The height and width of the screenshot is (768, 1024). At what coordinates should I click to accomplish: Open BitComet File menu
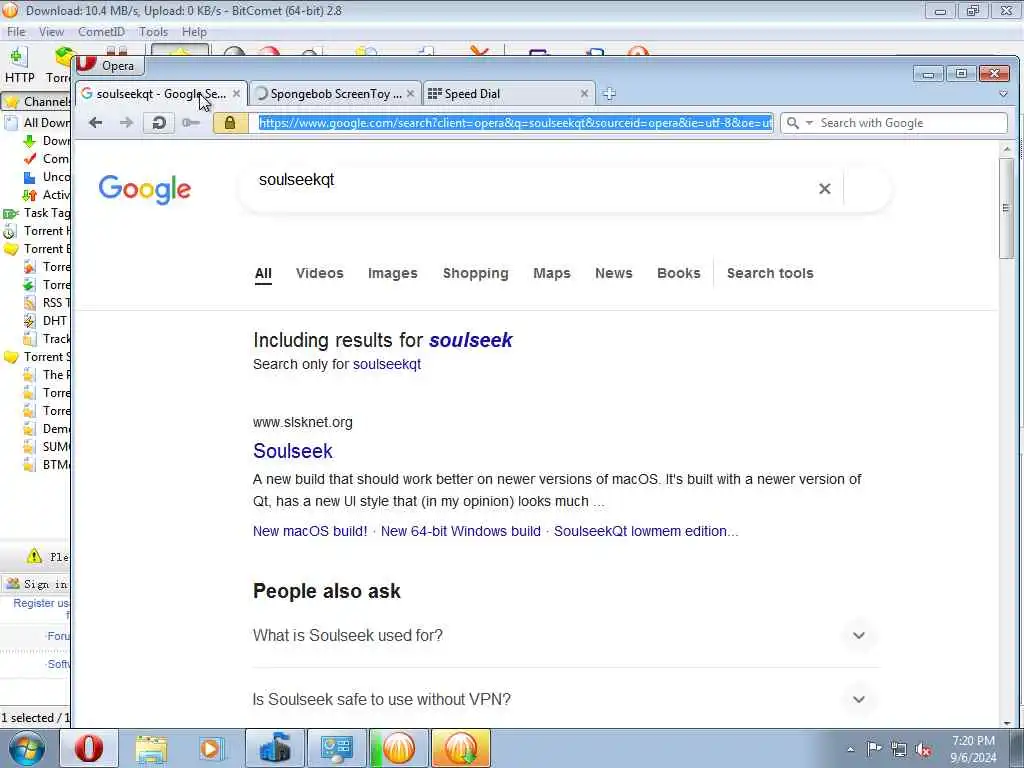16,31
